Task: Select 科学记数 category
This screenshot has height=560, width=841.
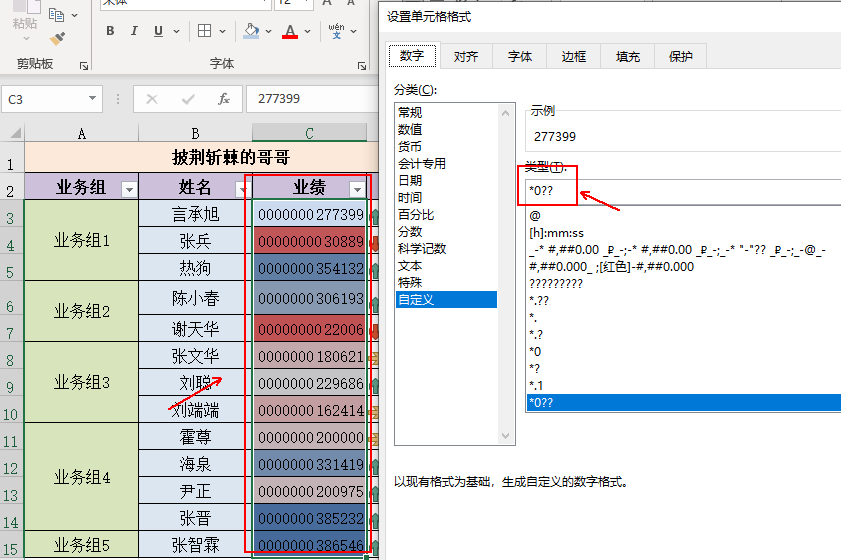Action: click(447, 248)
